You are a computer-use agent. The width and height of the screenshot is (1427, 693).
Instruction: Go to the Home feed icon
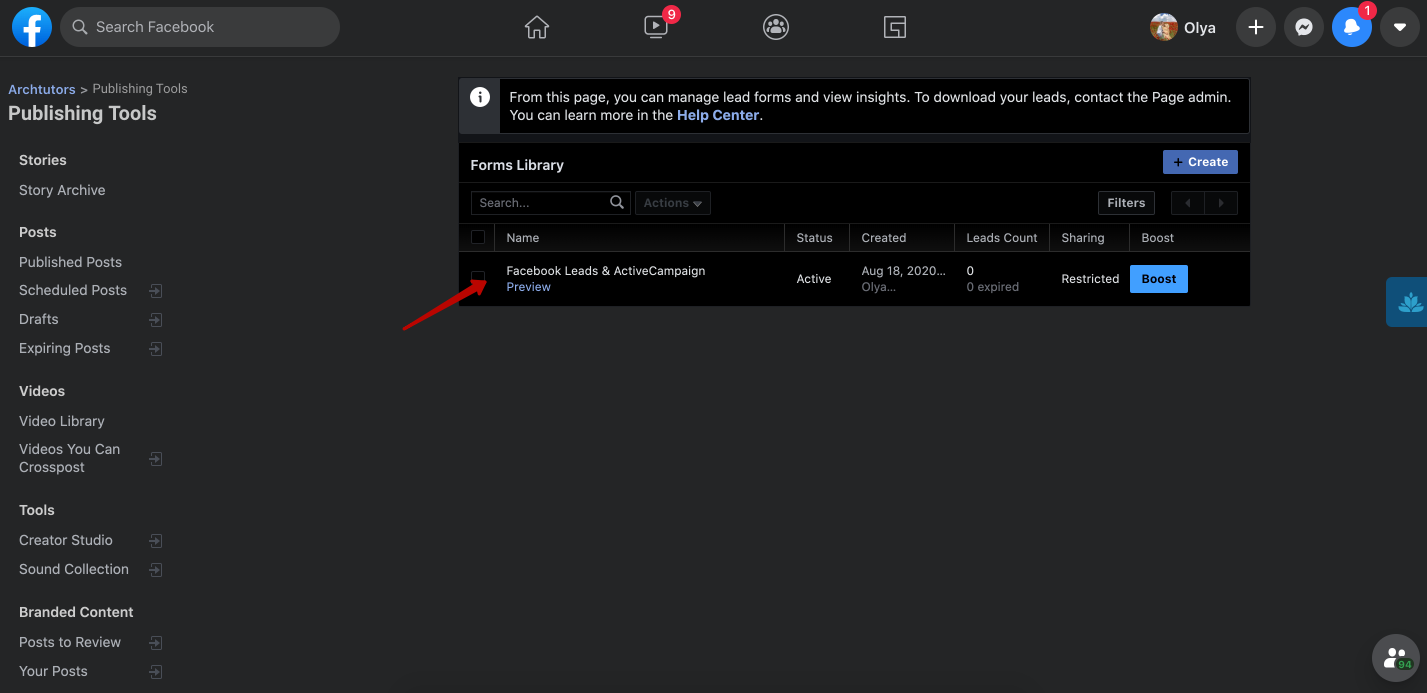tap(537, 28)
